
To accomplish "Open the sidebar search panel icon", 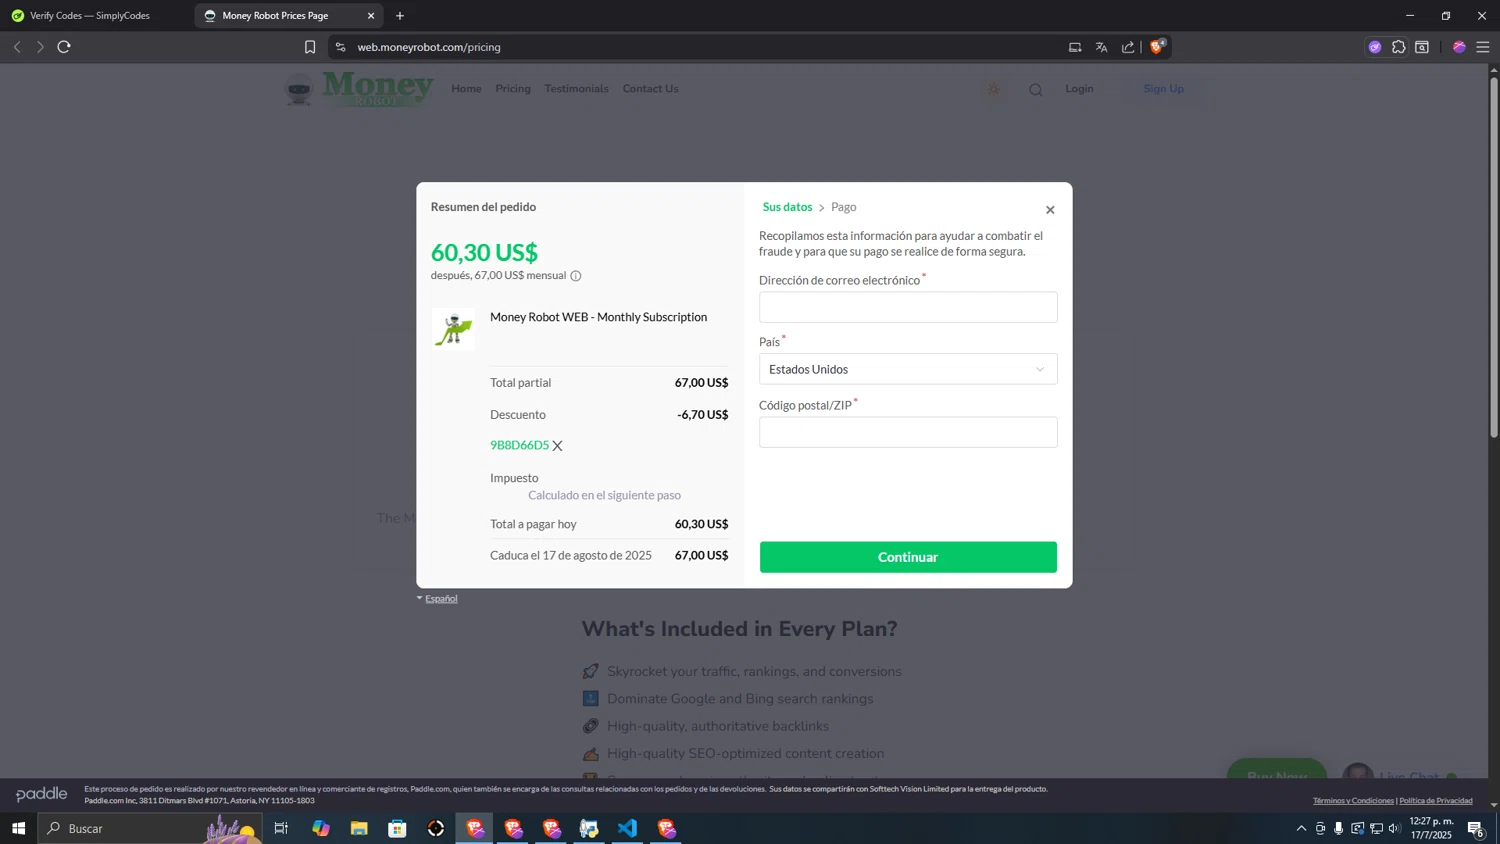I will (x=1422, y=47).
